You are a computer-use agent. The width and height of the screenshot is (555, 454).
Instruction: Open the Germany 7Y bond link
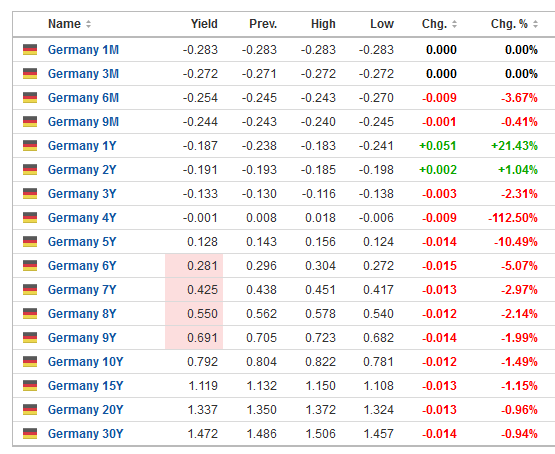tap(82, 290)
